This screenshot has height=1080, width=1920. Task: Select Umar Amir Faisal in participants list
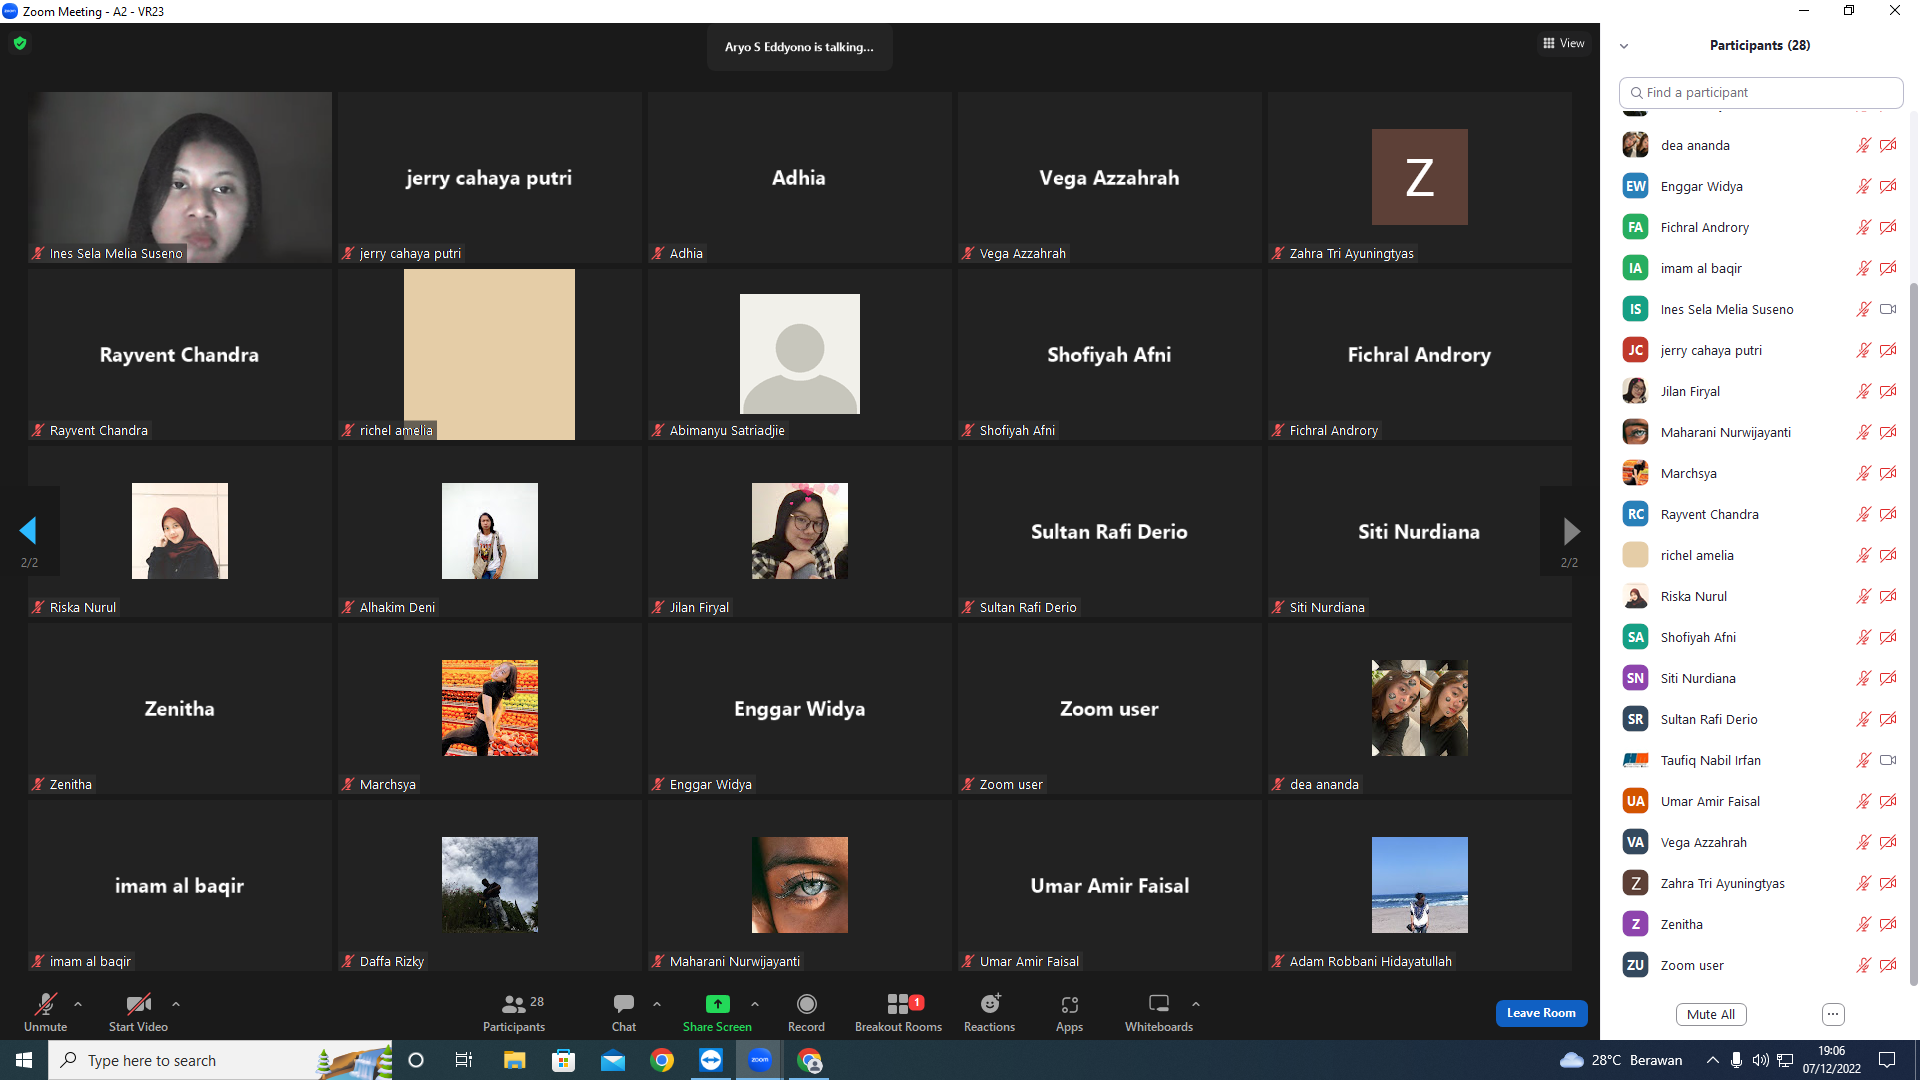(1759, 801)
